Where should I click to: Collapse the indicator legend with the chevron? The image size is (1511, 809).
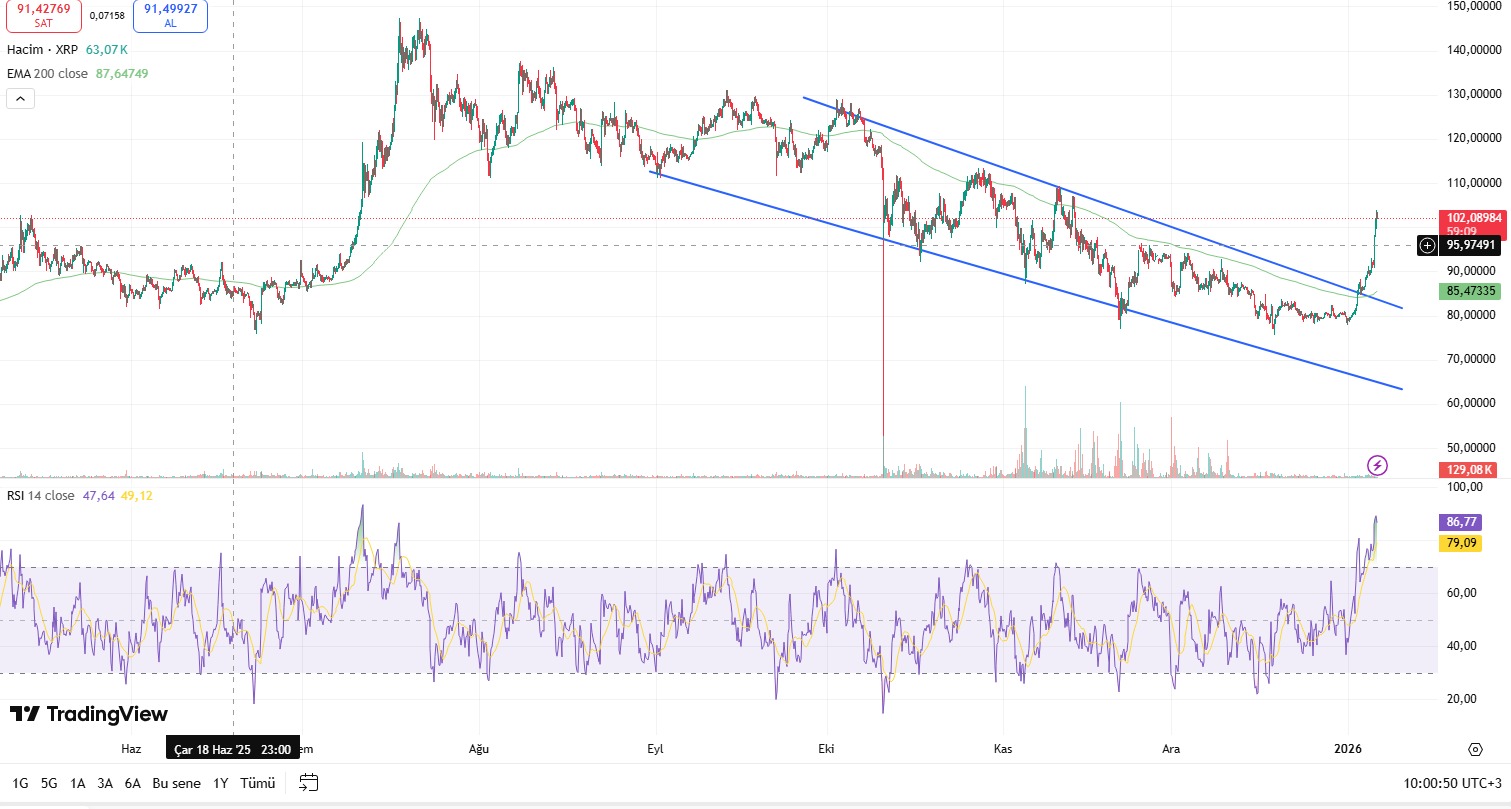click(x=20, y=98)
